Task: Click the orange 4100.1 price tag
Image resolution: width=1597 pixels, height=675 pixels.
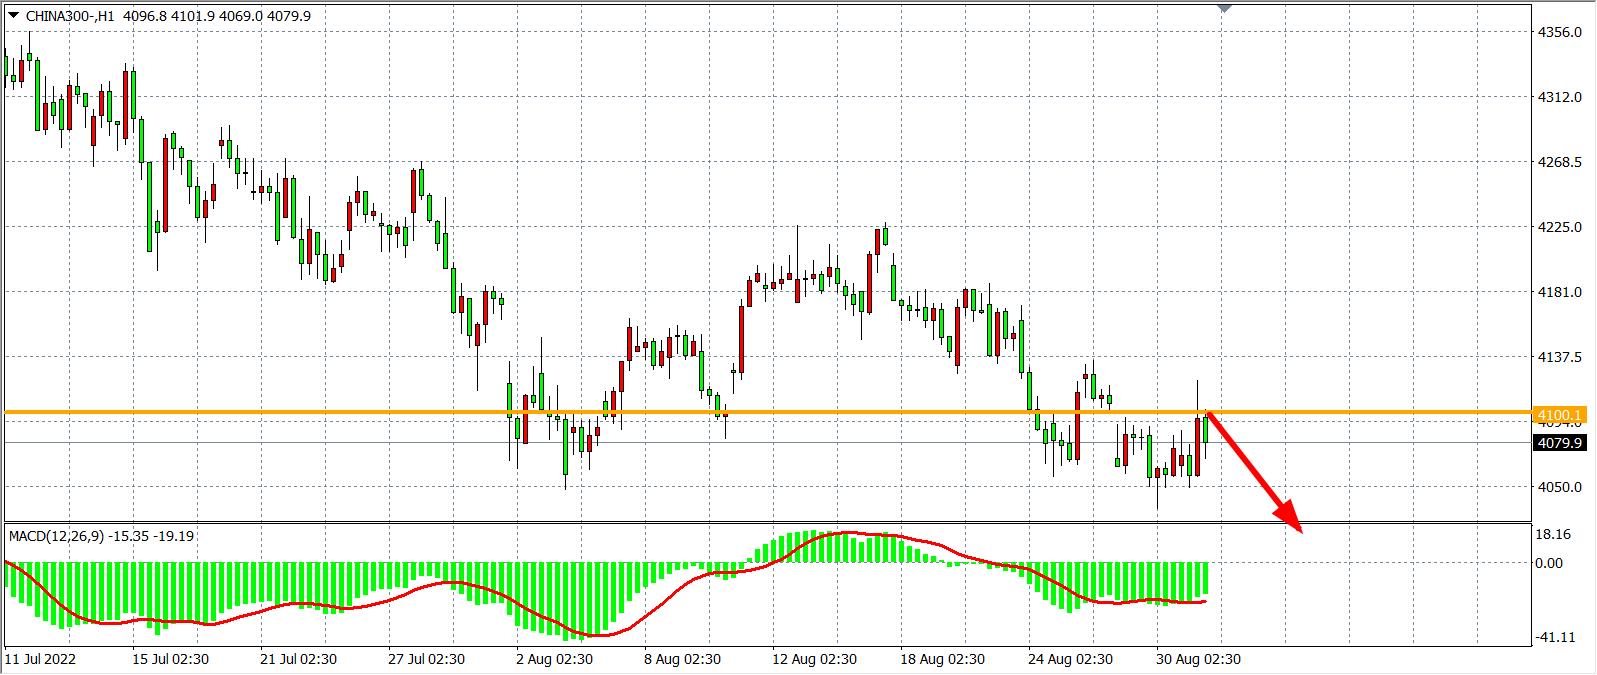Action: [1560, 414]
